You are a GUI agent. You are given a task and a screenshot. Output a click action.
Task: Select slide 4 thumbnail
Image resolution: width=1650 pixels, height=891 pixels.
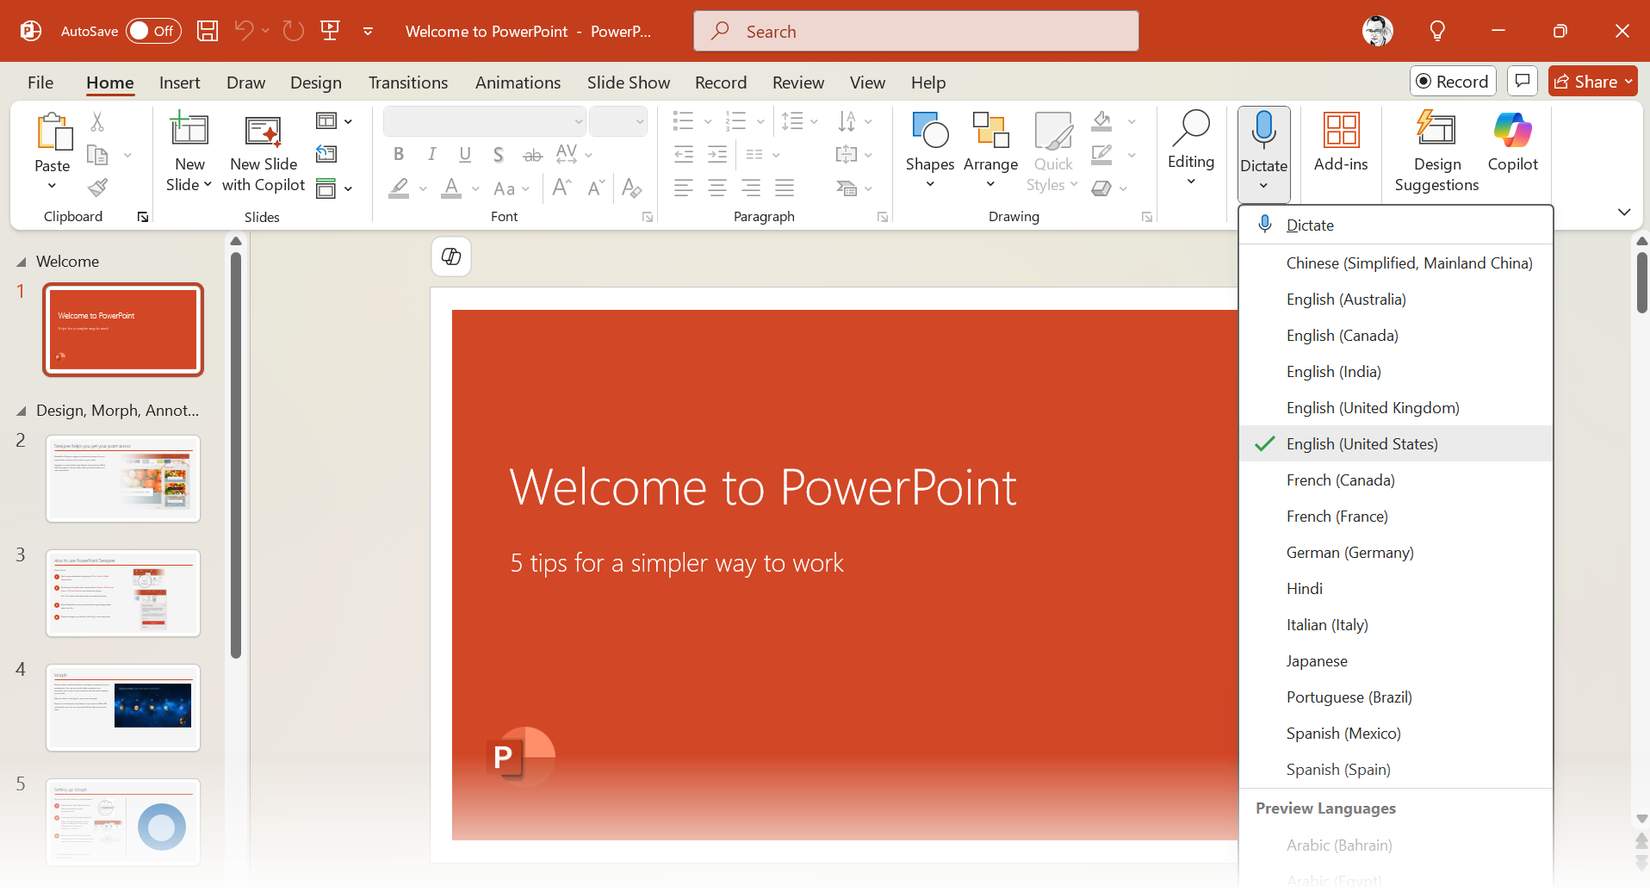123,707
